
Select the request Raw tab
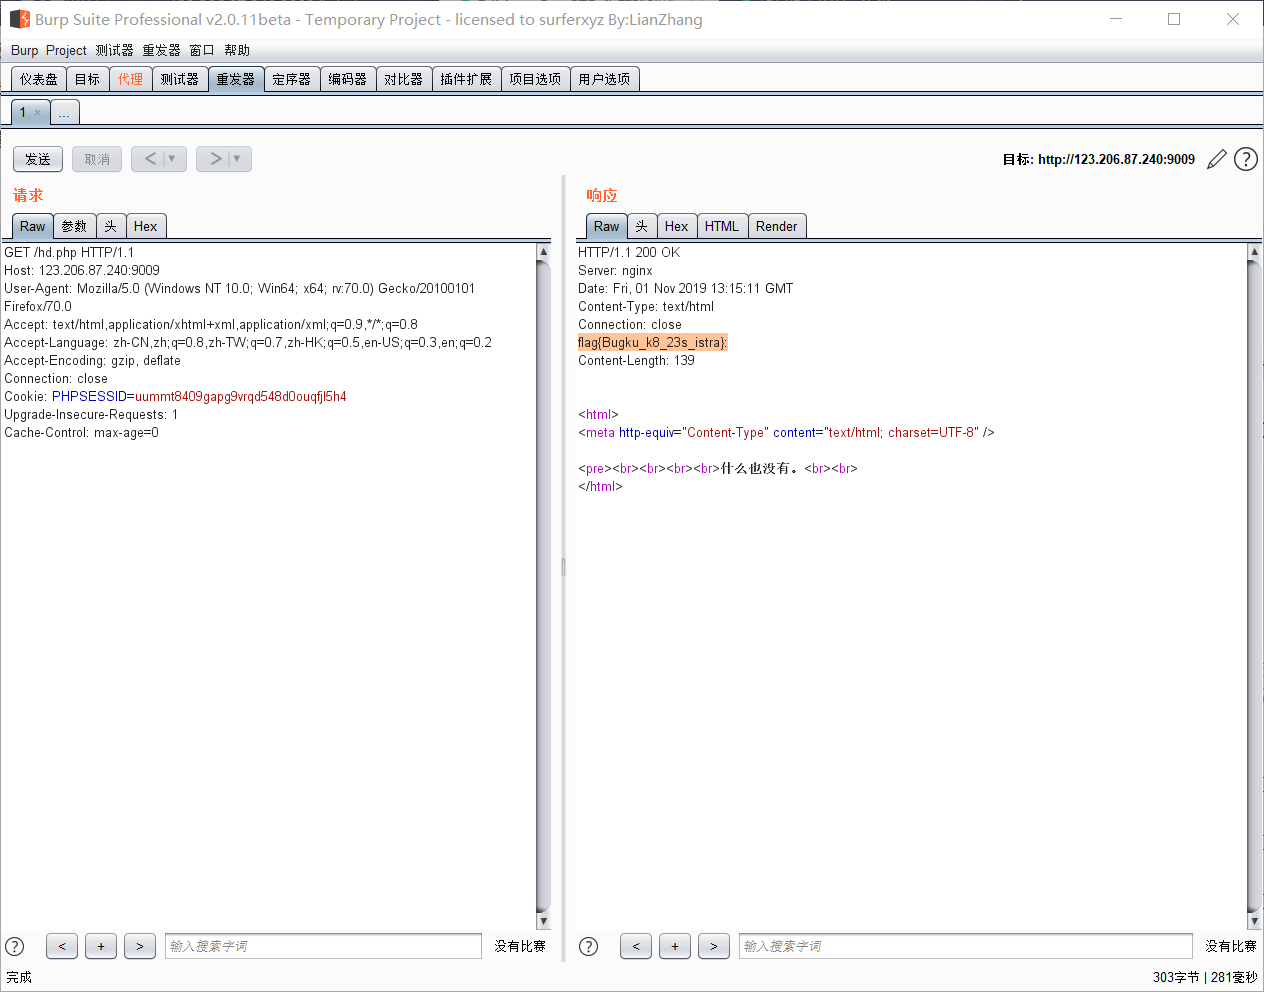click(x=33, y=227)
